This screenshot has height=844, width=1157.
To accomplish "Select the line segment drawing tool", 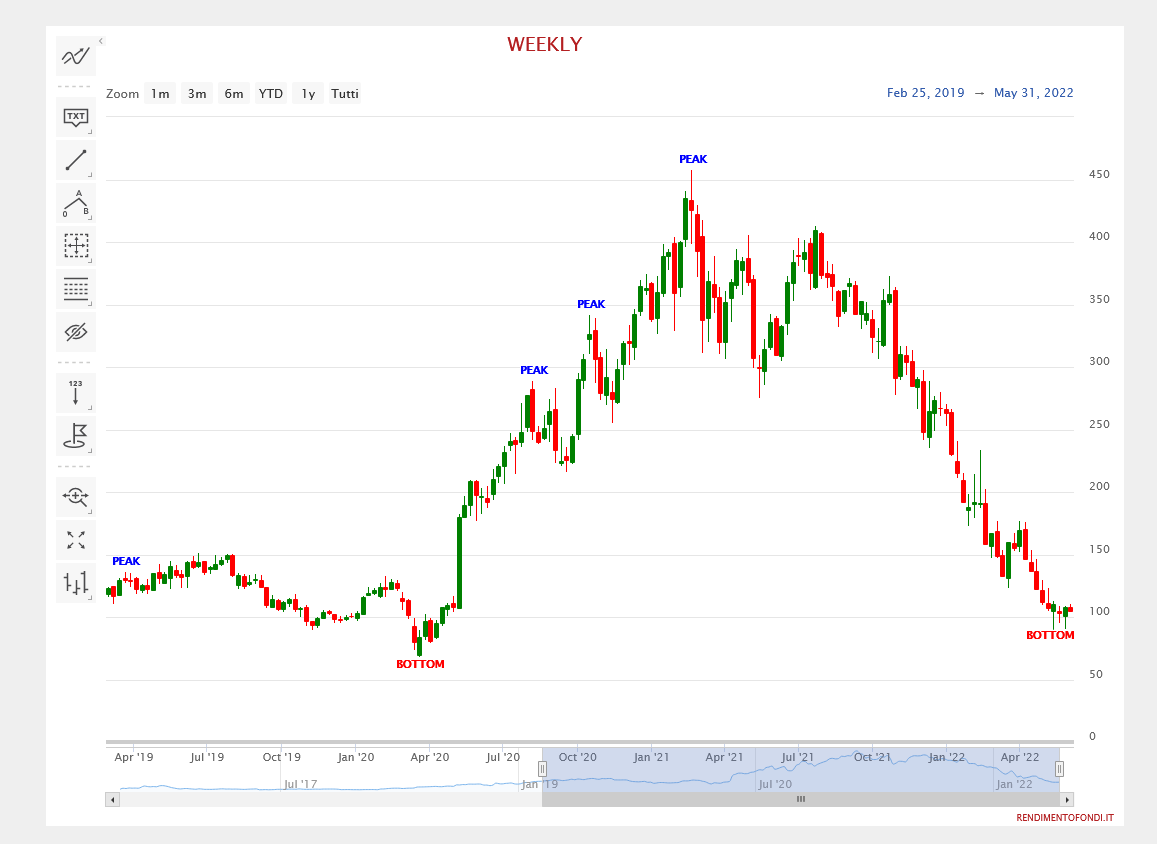I will (x=76, y=160).
